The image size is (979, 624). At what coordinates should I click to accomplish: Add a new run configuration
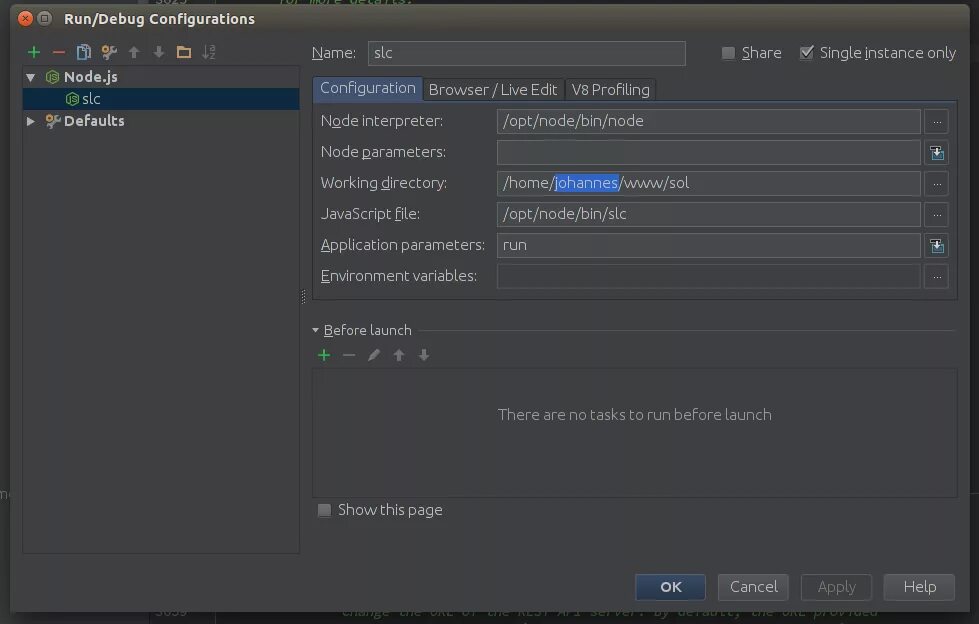[34, 52]
